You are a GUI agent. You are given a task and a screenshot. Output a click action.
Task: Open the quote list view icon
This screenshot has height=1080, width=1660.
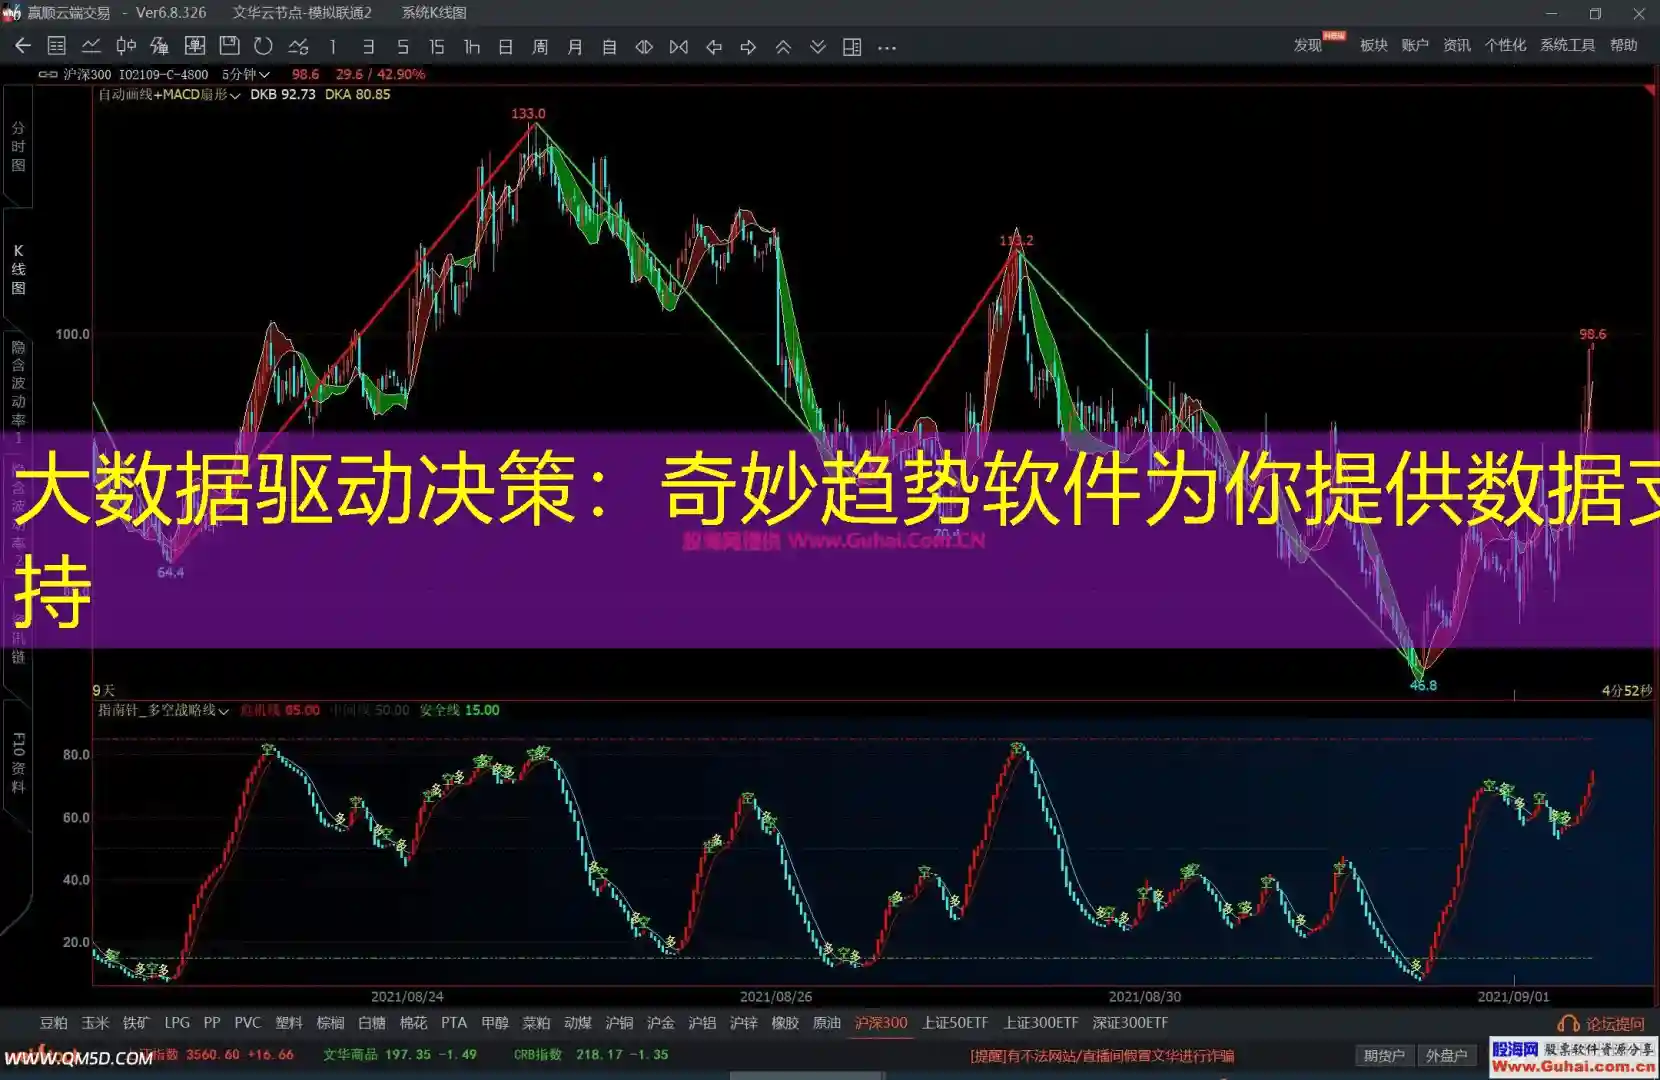click(57, 46)
